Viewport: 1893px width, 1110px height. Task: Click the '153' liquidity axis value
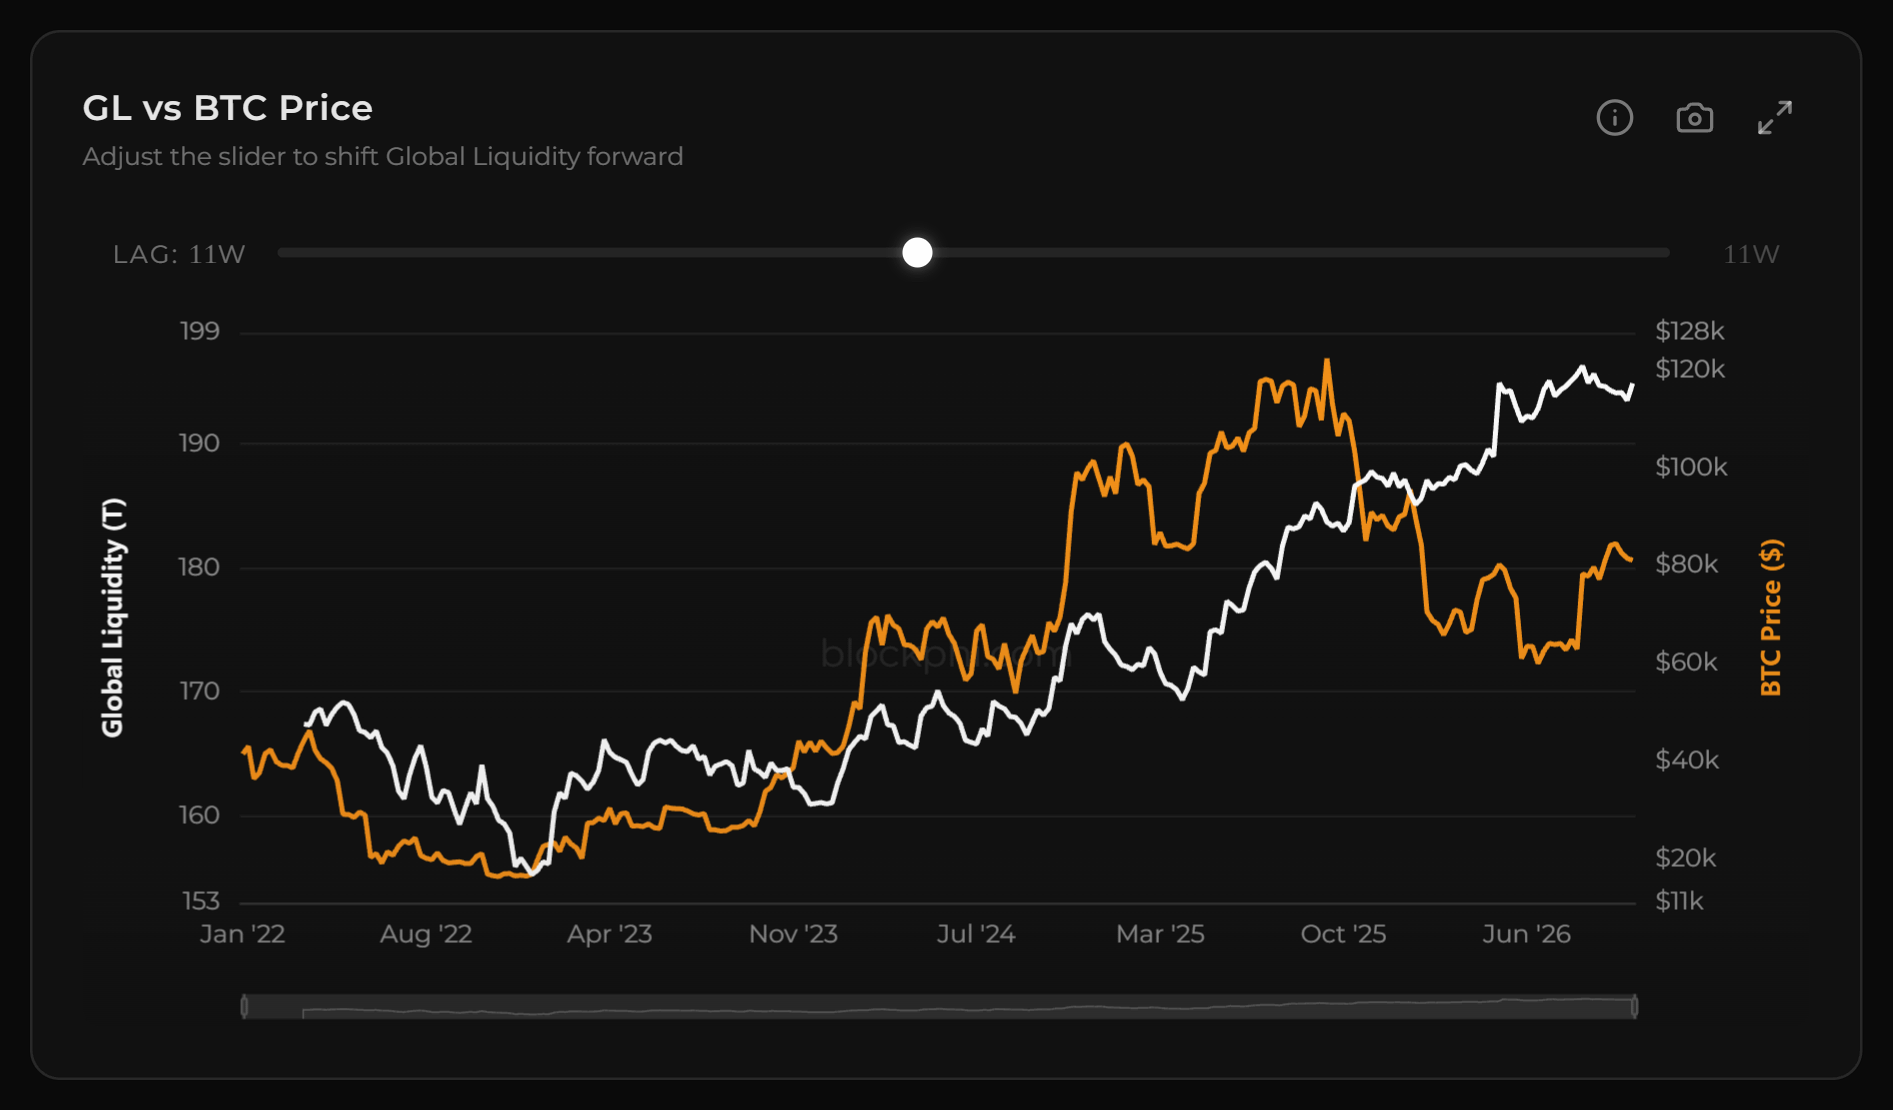(x=200, y=901)
